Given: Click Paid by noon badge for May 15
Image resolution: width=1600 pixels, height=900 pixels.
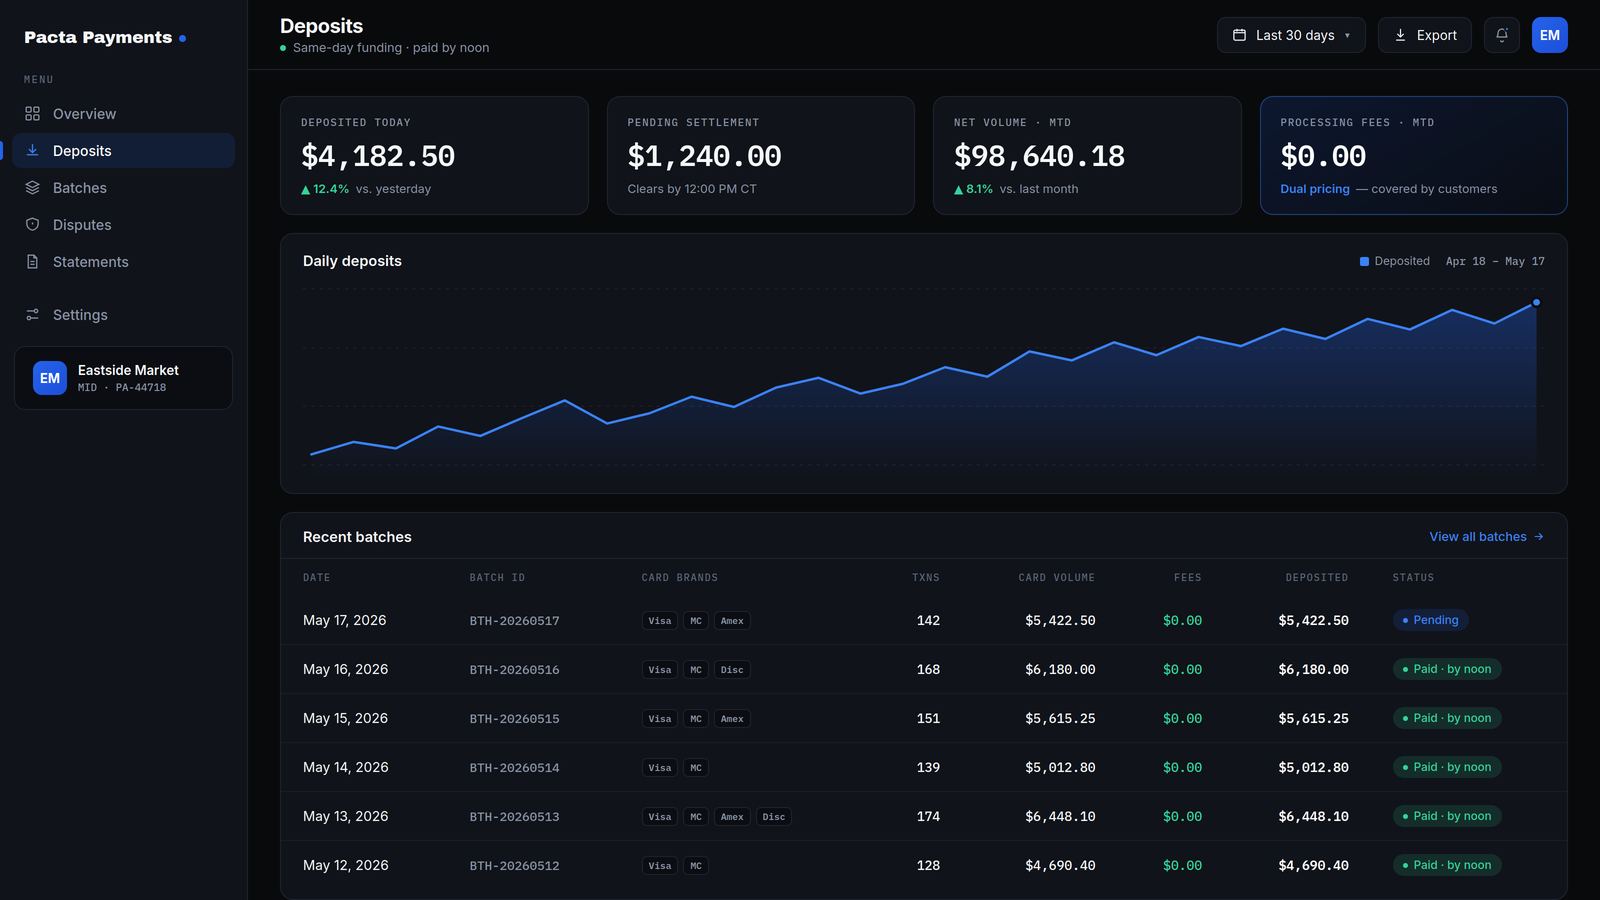Looking at the screenshot, I should (1447, 718).
